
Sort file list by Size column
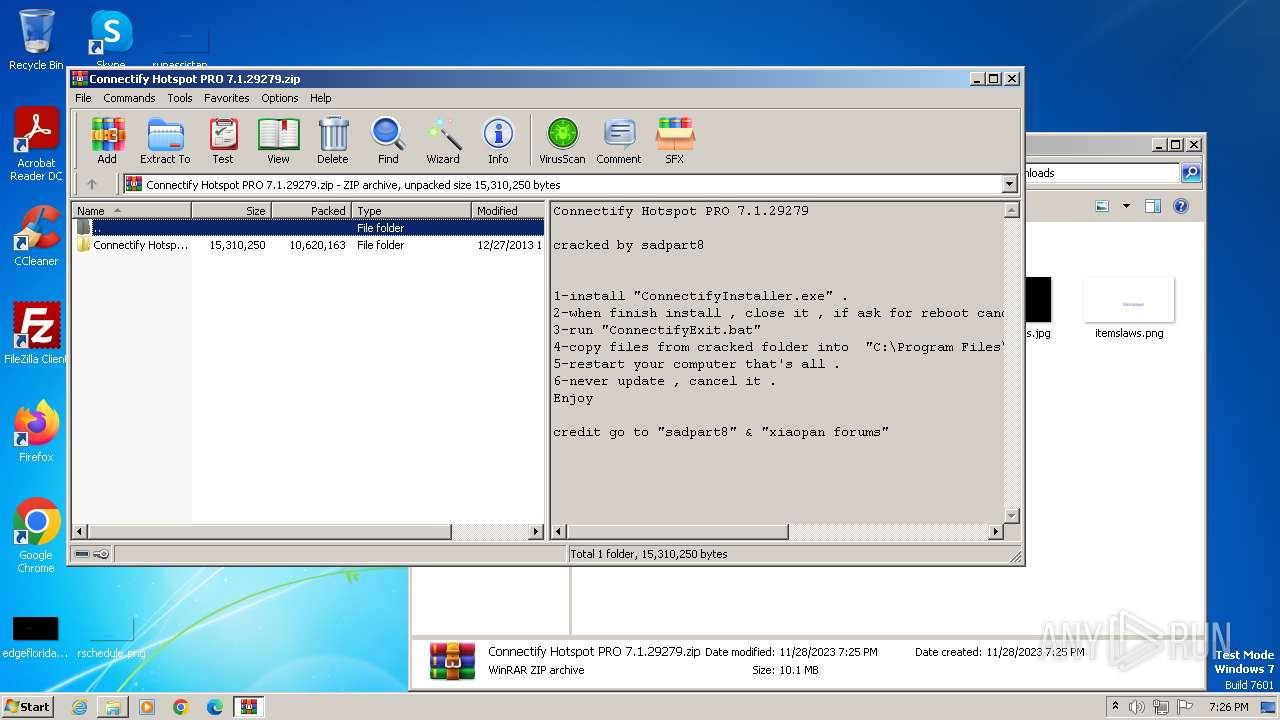pos(231,210)
